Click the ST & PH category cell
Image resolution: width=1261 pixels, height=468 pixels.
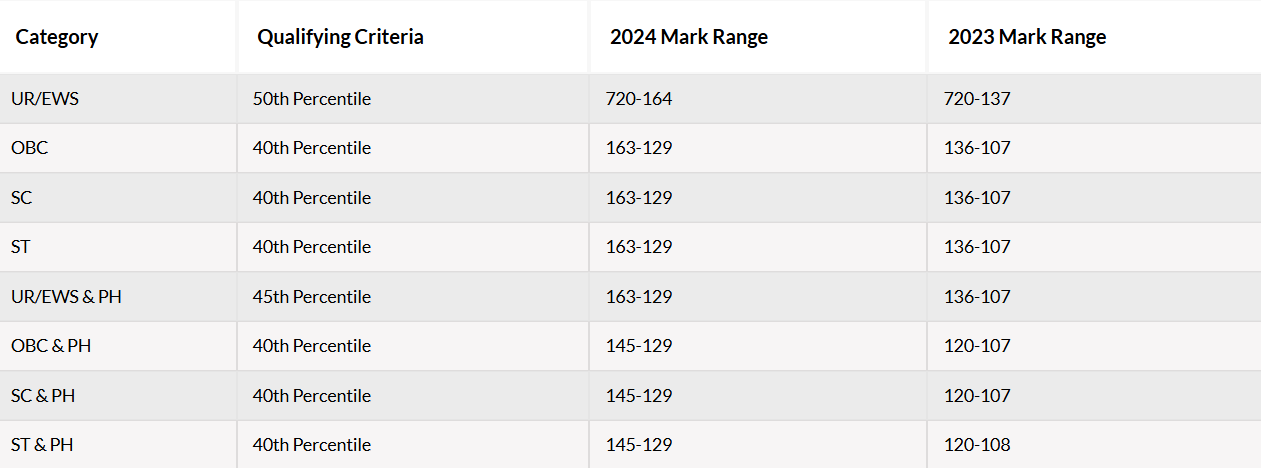42,445
